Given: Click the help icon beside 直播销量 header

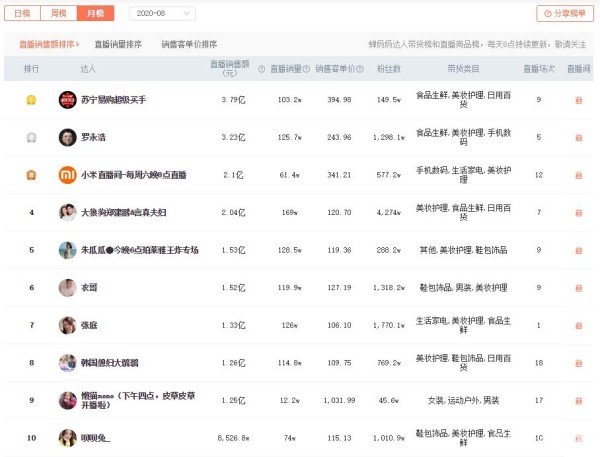Looking at the screenshot, I should pos(306,69).
